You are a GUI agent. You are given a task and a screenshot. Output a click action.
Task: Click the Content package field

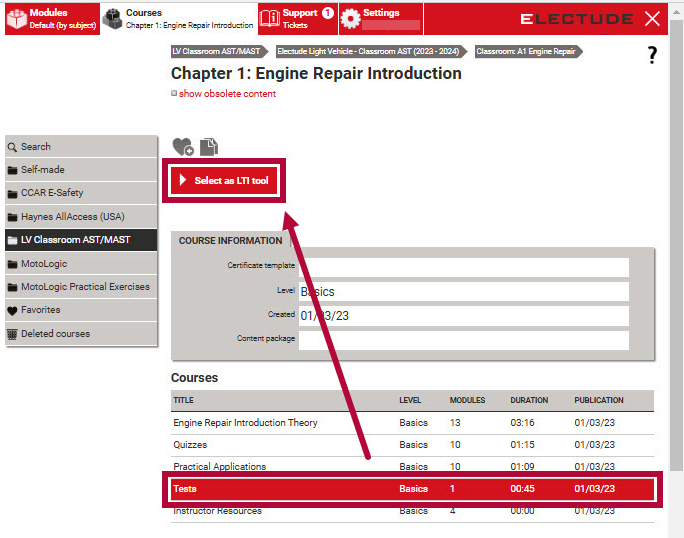pos(464,340)
